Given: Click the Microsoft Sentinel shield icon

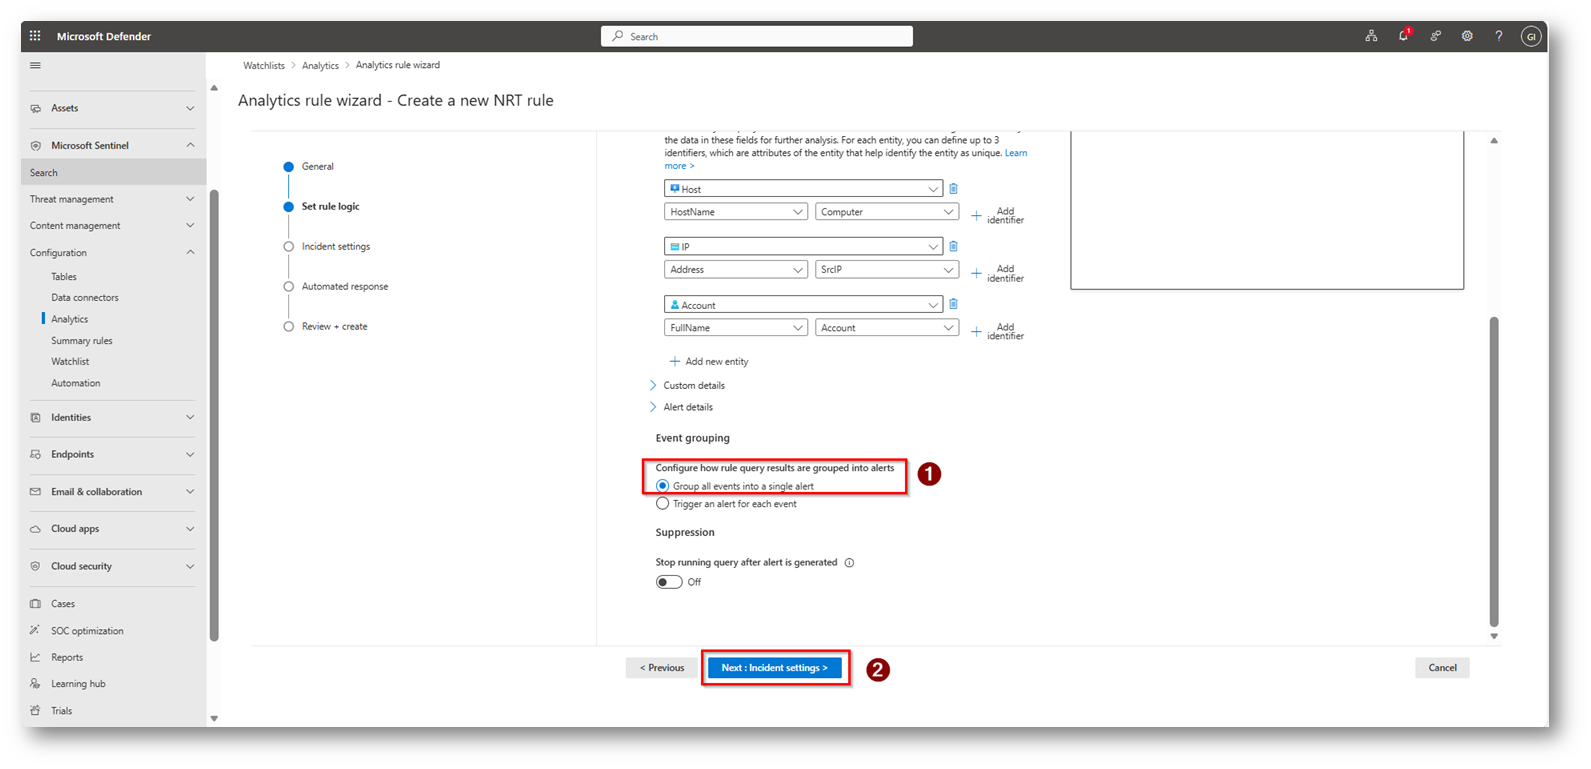Looking at the screenshot, I should pos(35,146).
